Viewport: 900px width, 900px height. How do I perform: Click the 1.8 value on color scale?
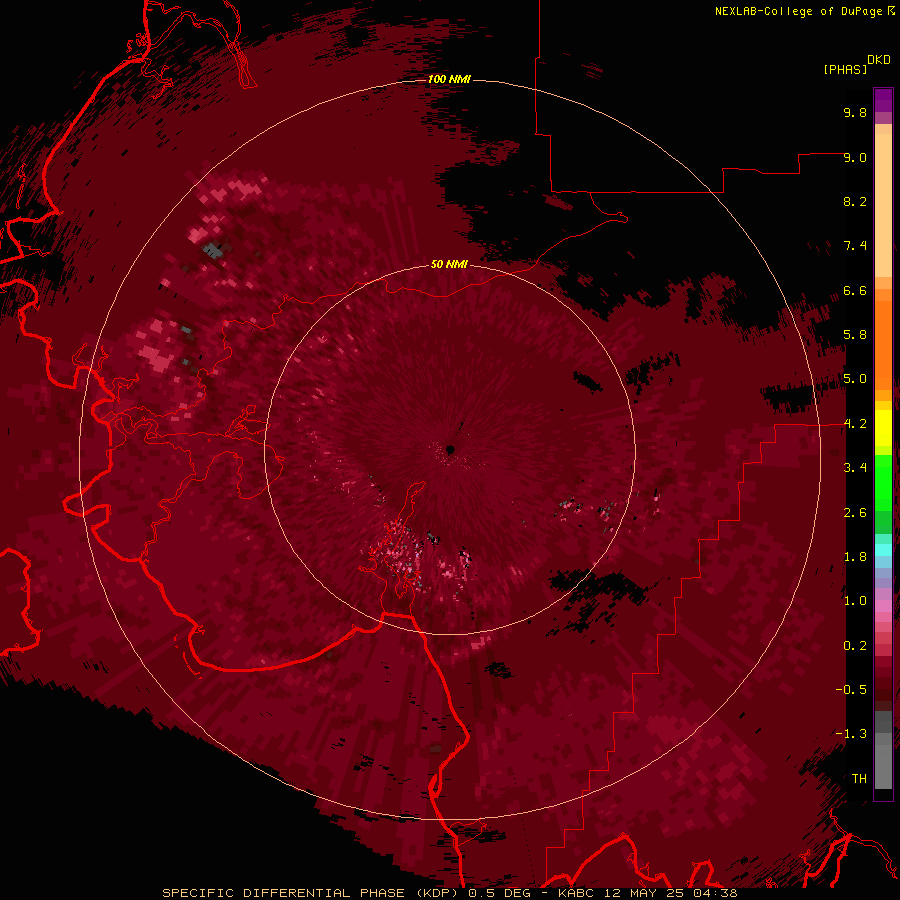pos(855,557)
